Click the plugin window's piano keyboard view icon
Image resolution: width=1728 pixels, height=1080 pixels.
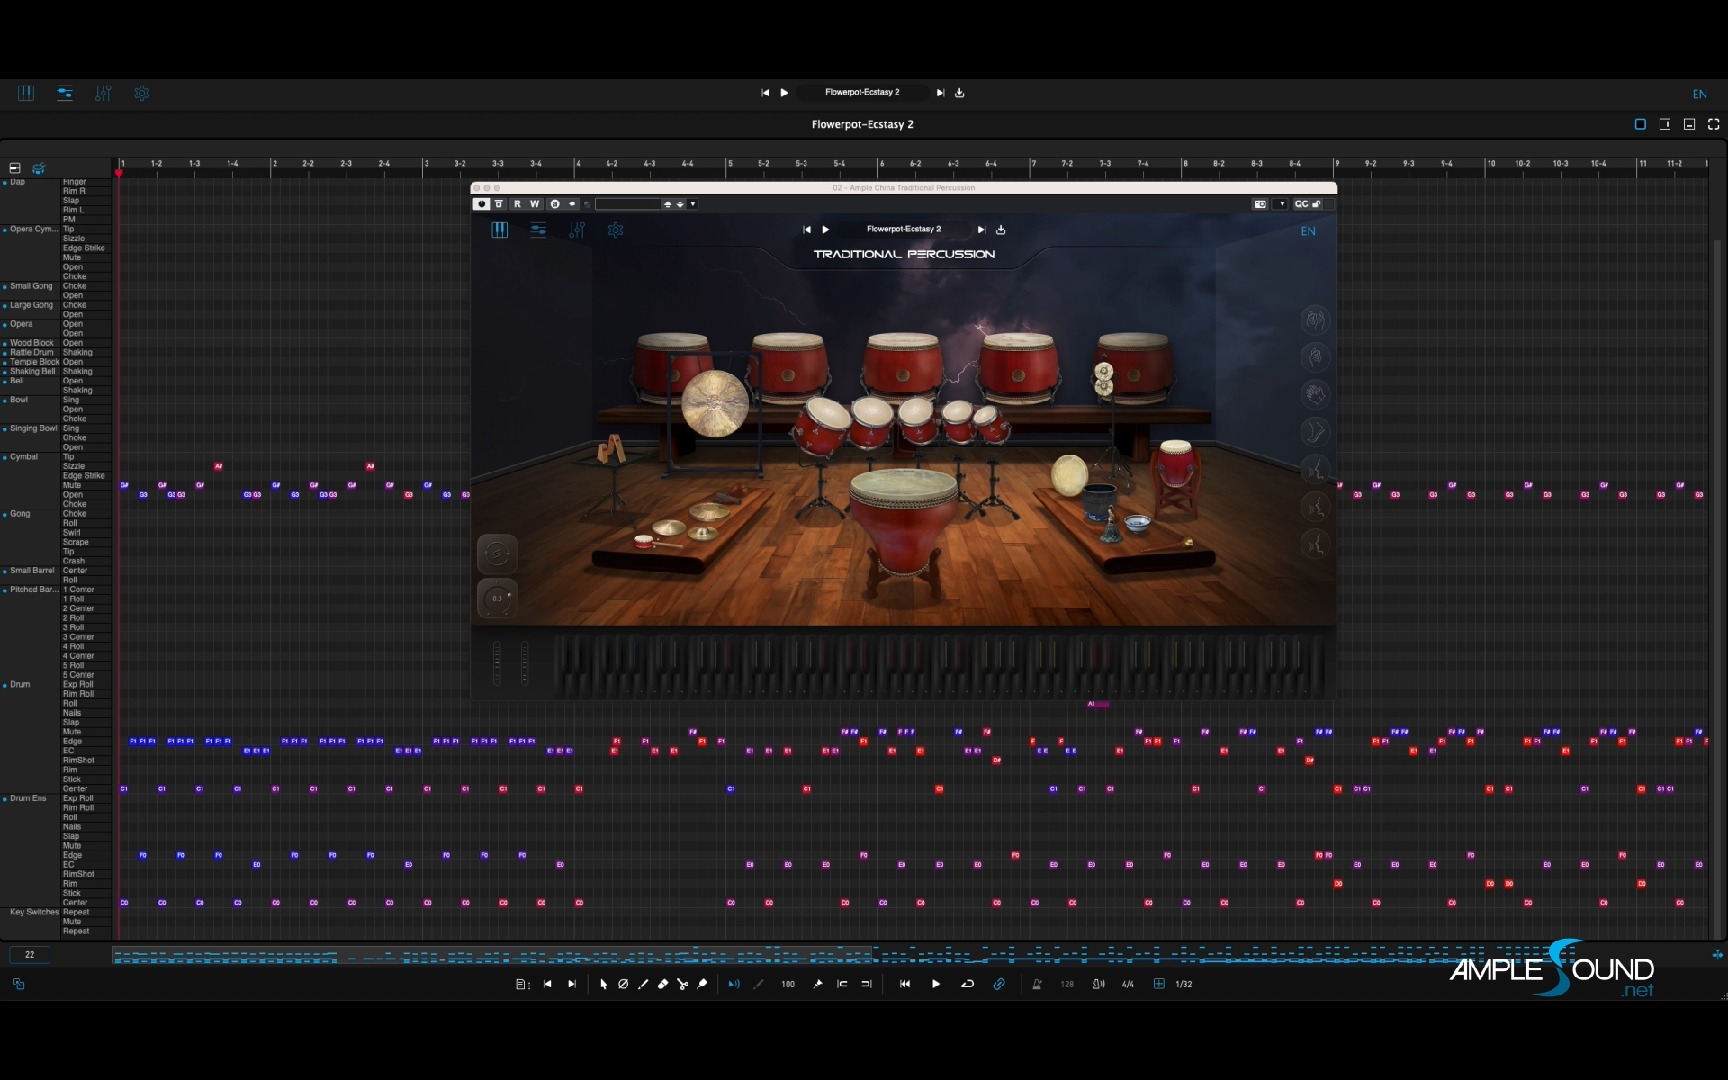500,230
